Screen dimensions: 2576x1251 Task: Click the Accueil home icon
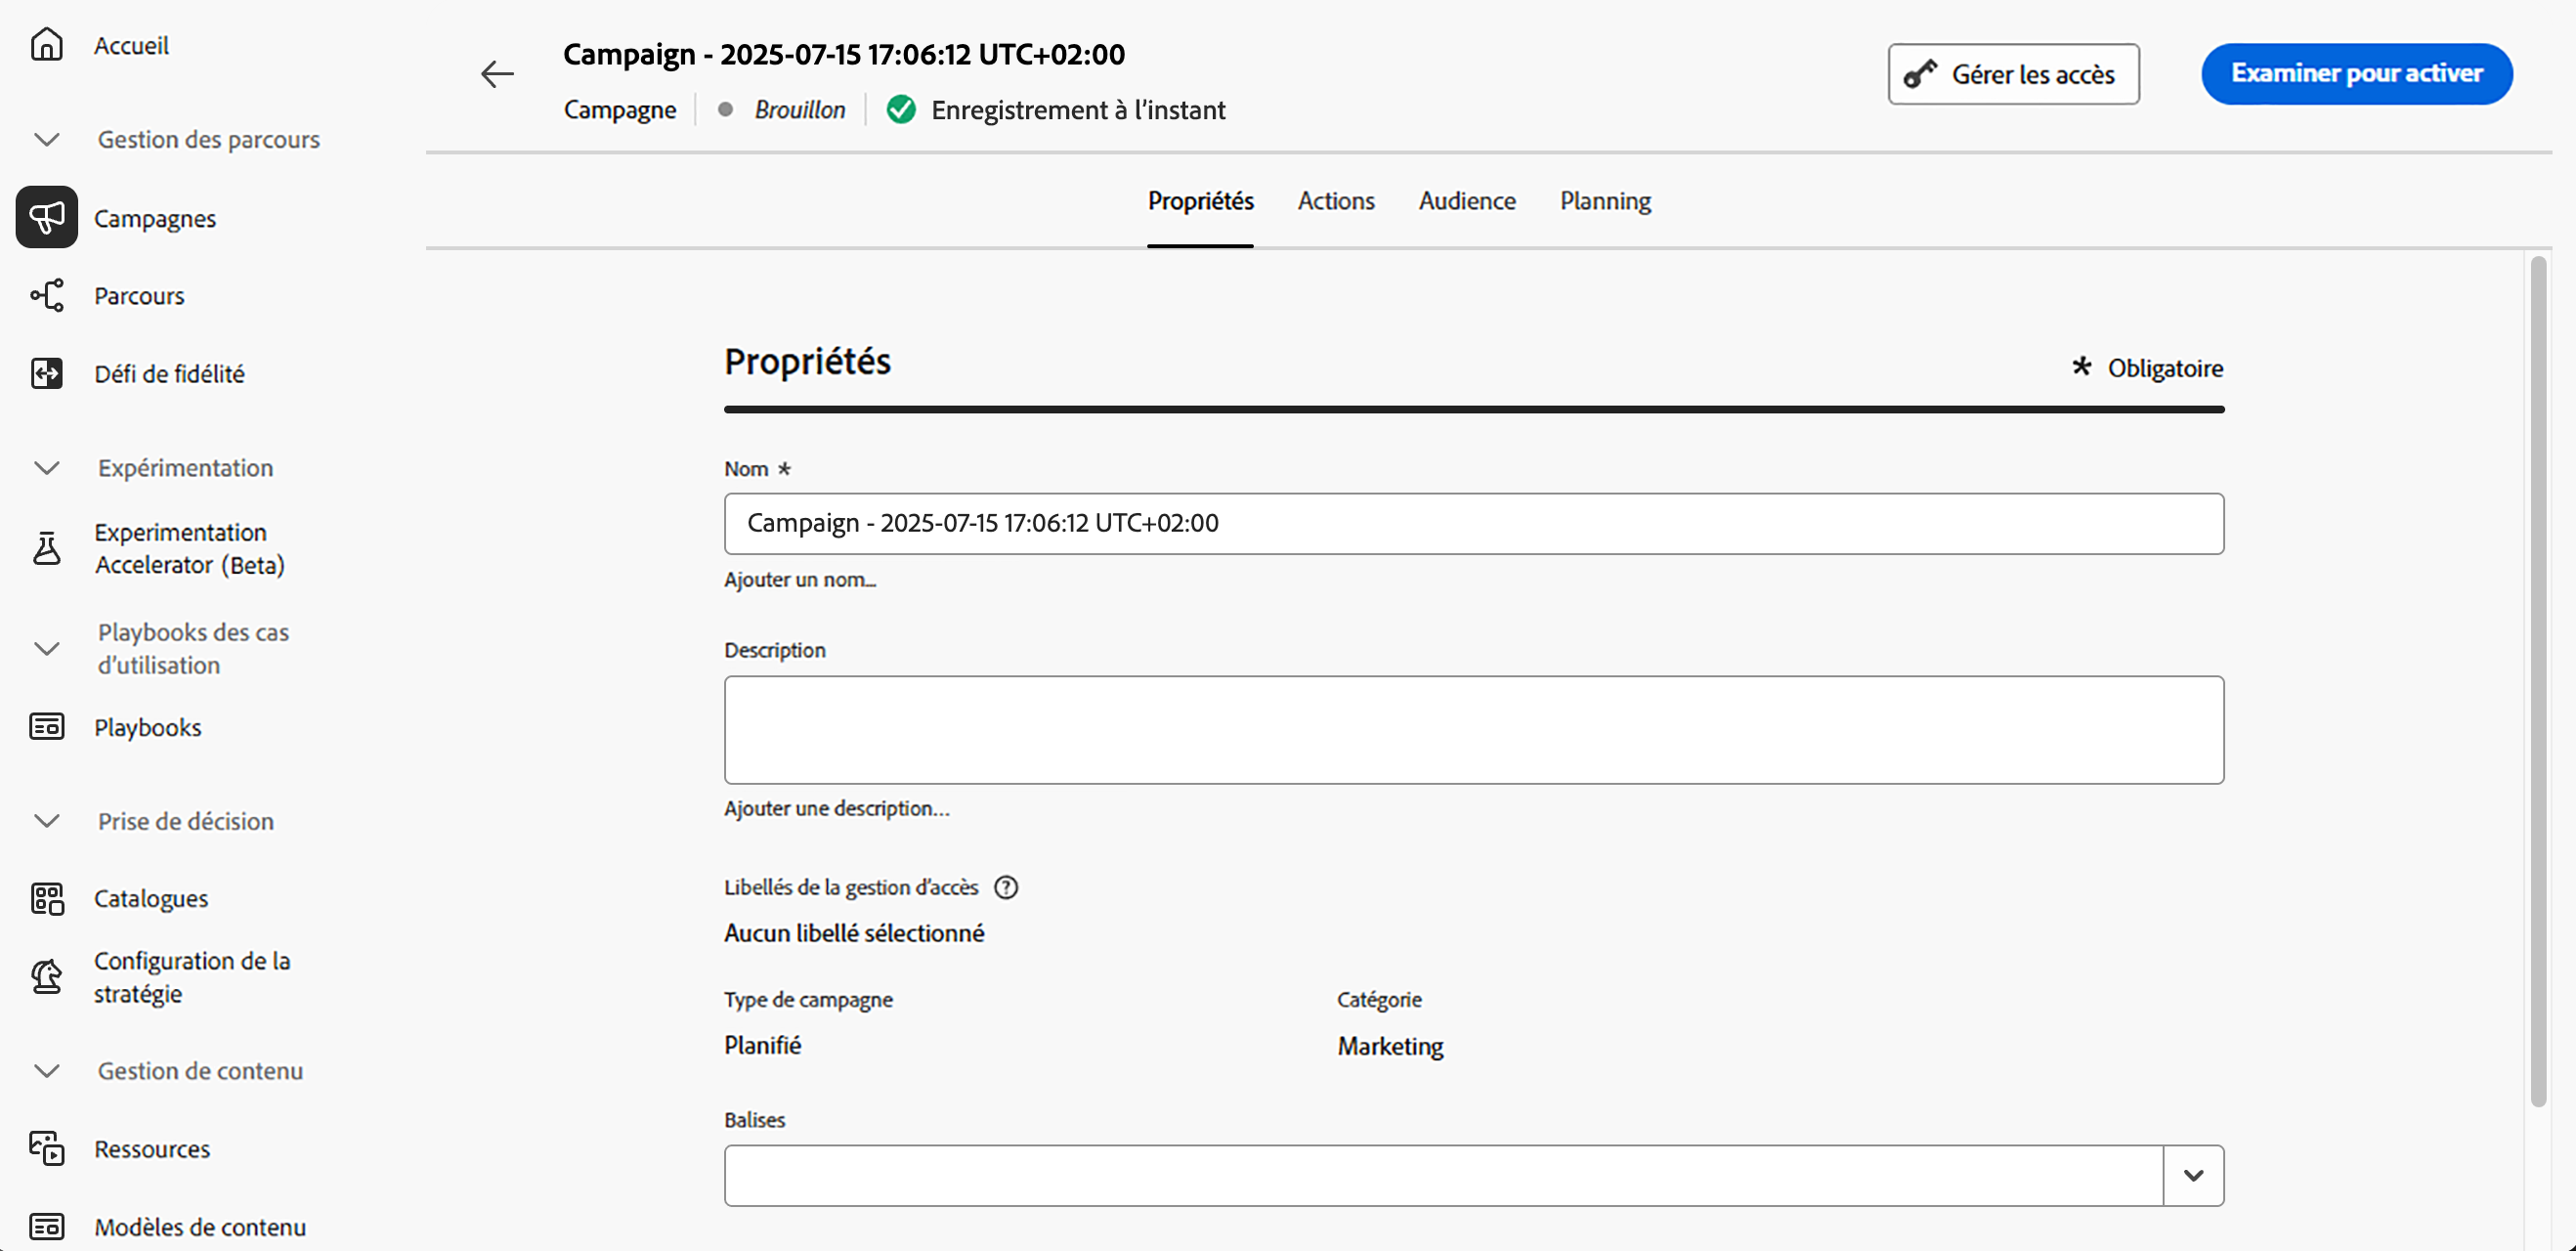click(x=46, y=45)
